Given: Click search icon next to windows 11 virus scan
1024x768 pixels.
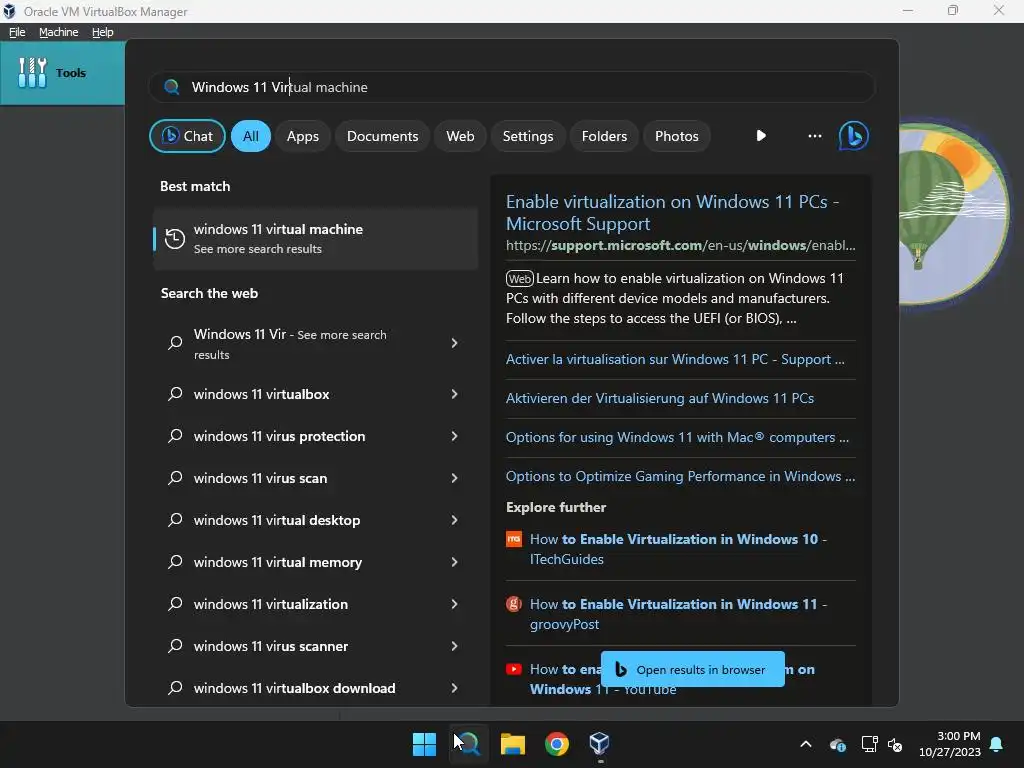Looking at the screenshot, I should pyautogui.click(x=175, y=478).
